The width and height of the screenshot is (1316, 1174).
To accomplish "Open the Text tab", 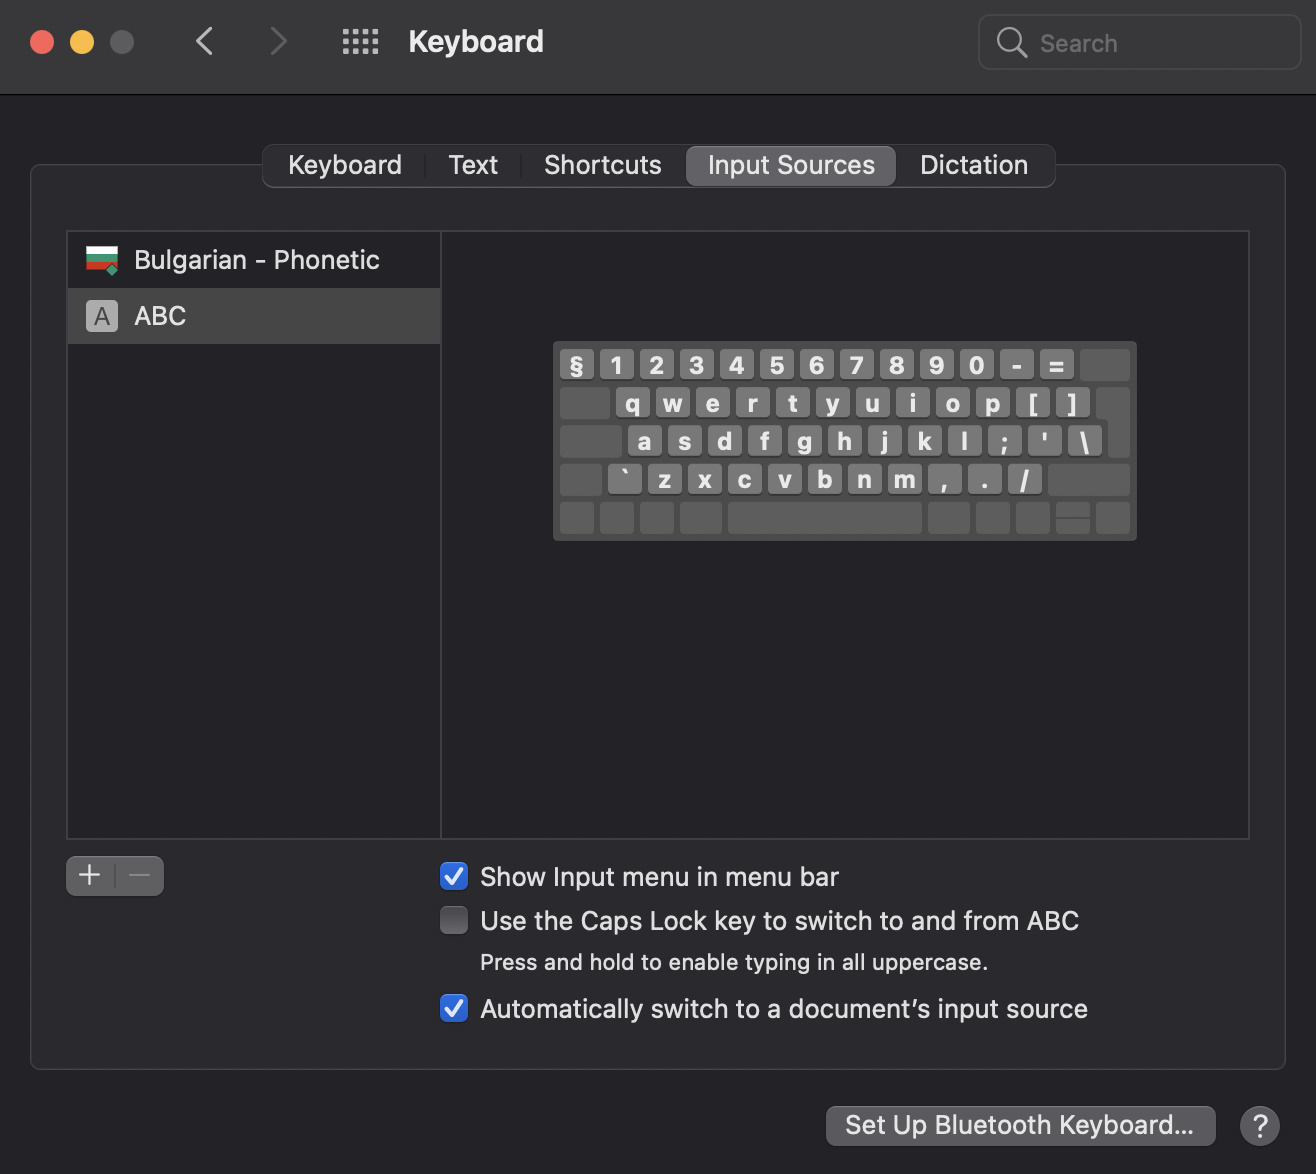I will click(x=473, y=165).
